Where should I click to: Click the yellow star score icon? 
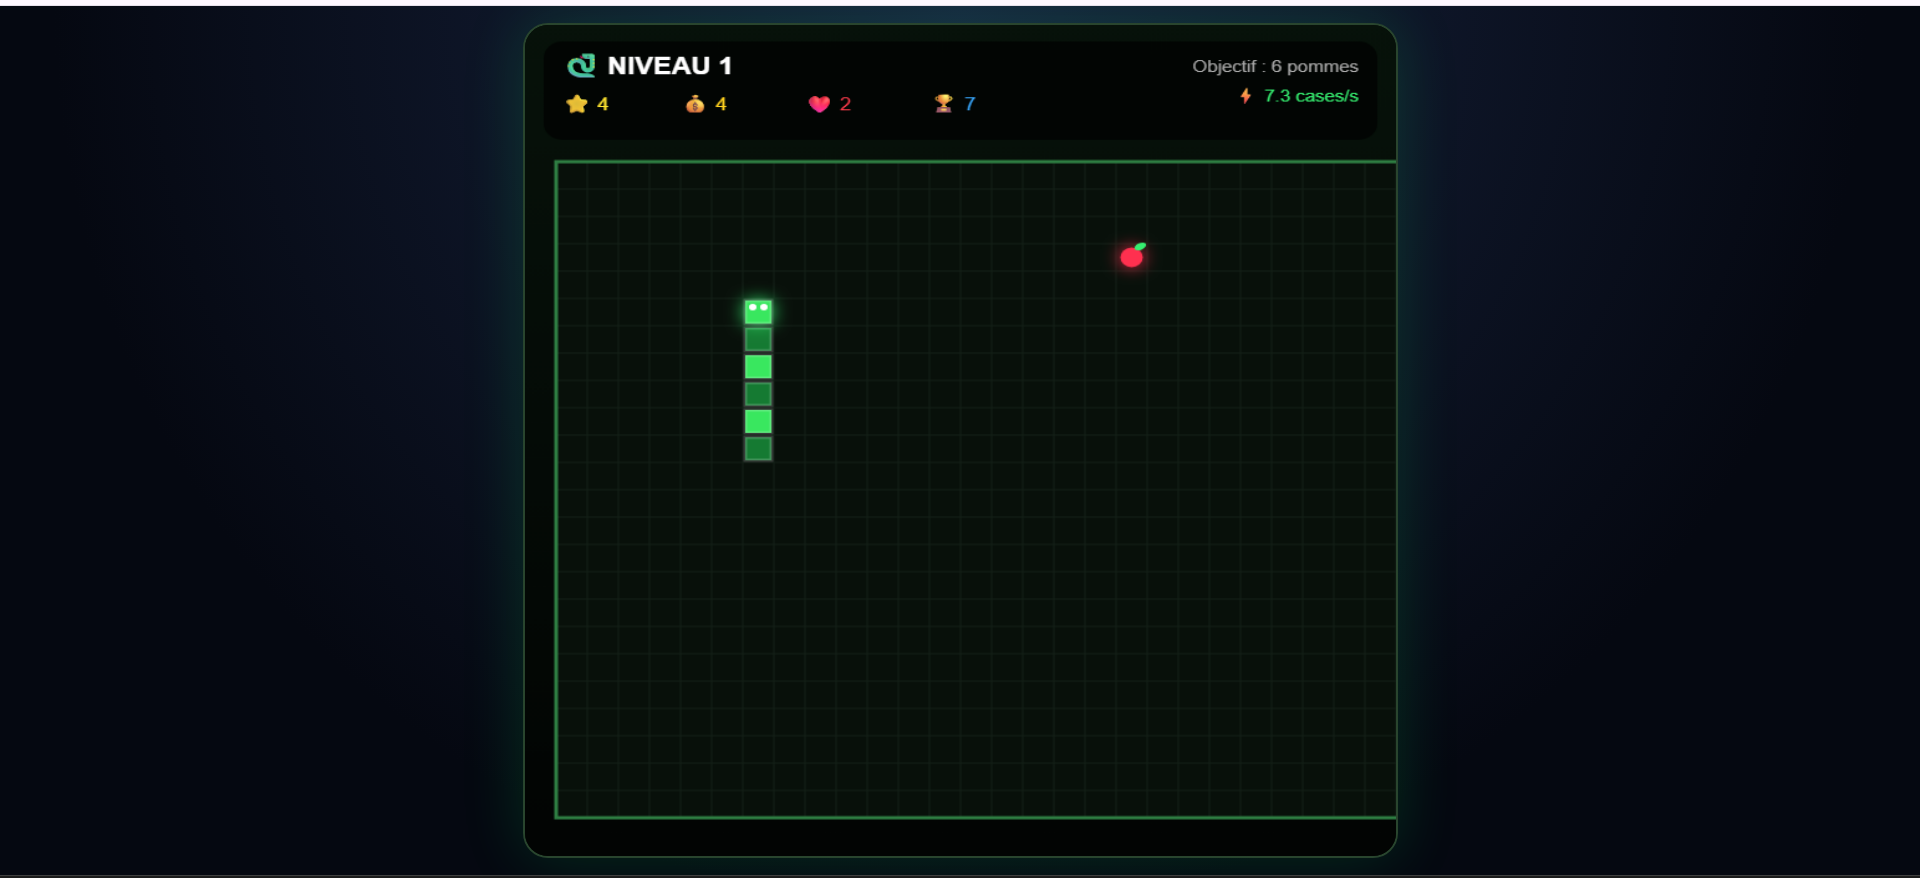click(576, 104)
